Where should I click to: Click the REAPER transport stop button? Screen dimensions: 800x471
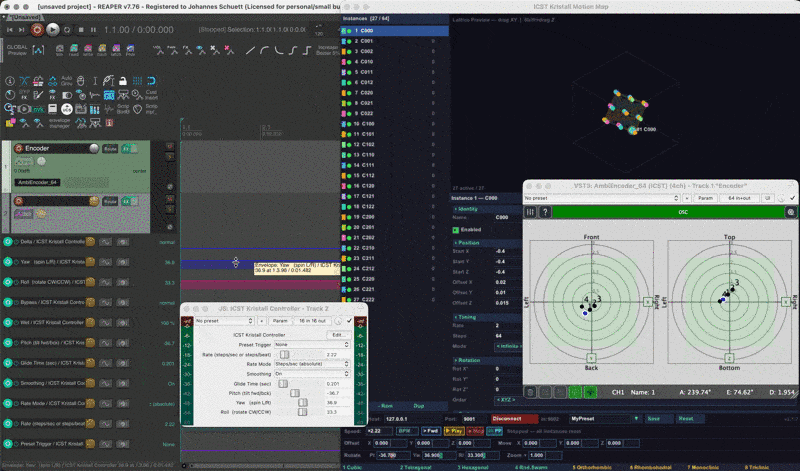[x=81, y=30]
